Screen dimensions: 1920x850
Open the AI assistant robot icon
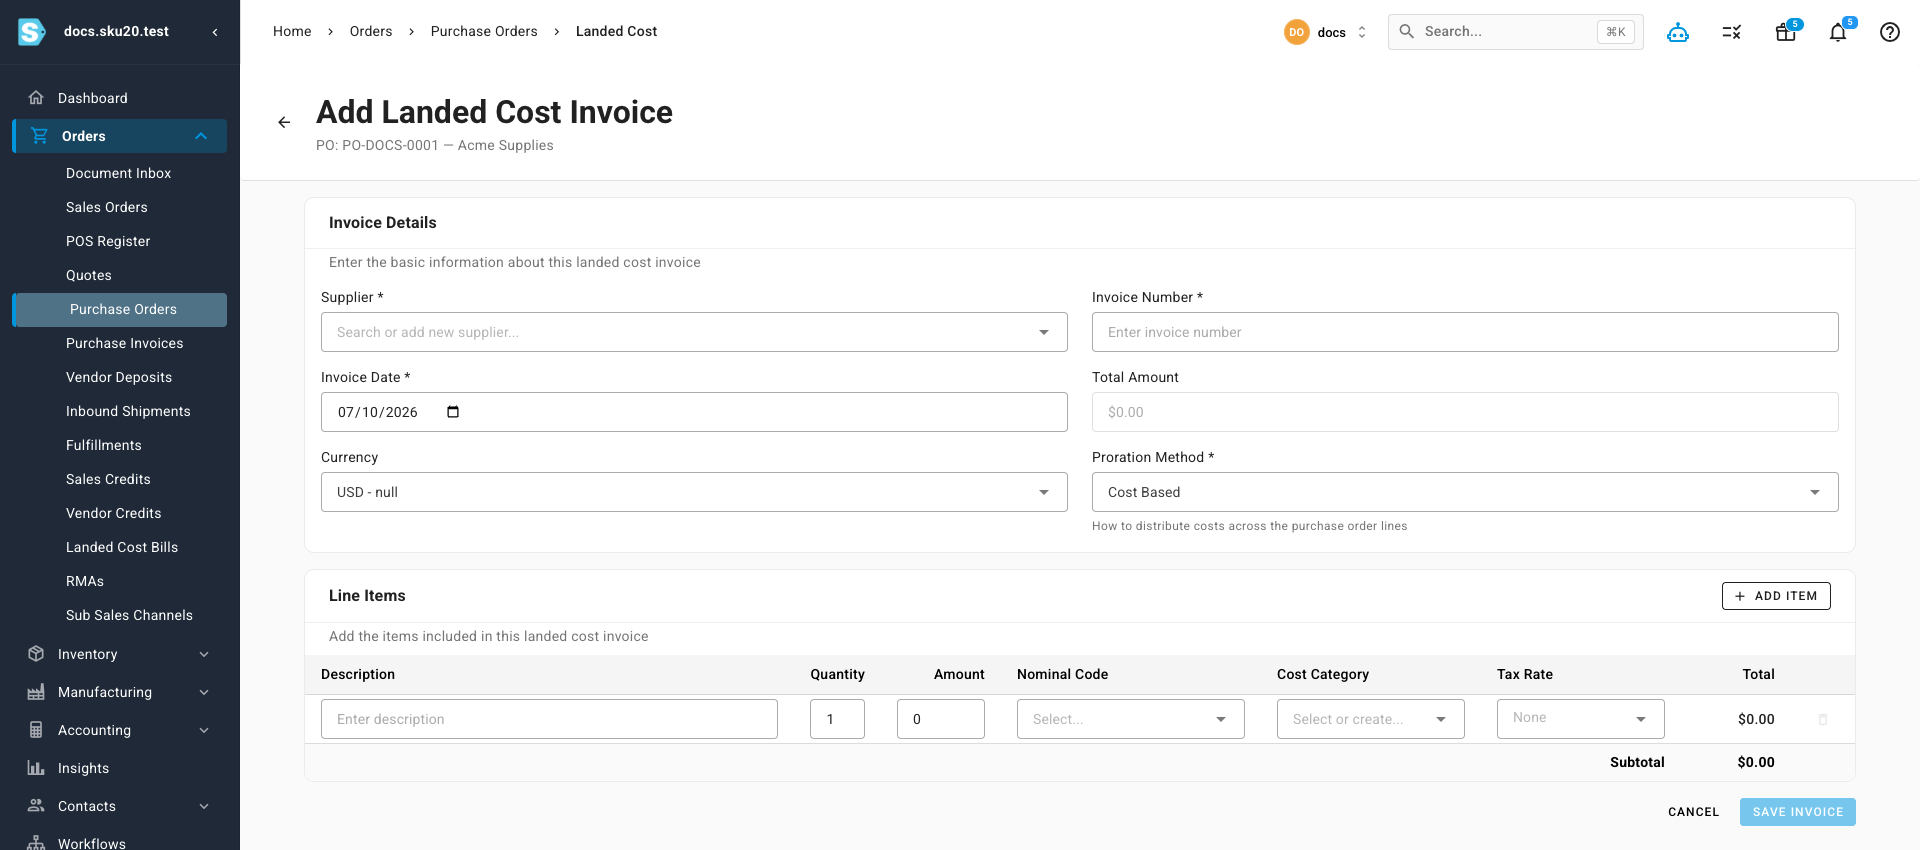click(x=1678, y=32)
